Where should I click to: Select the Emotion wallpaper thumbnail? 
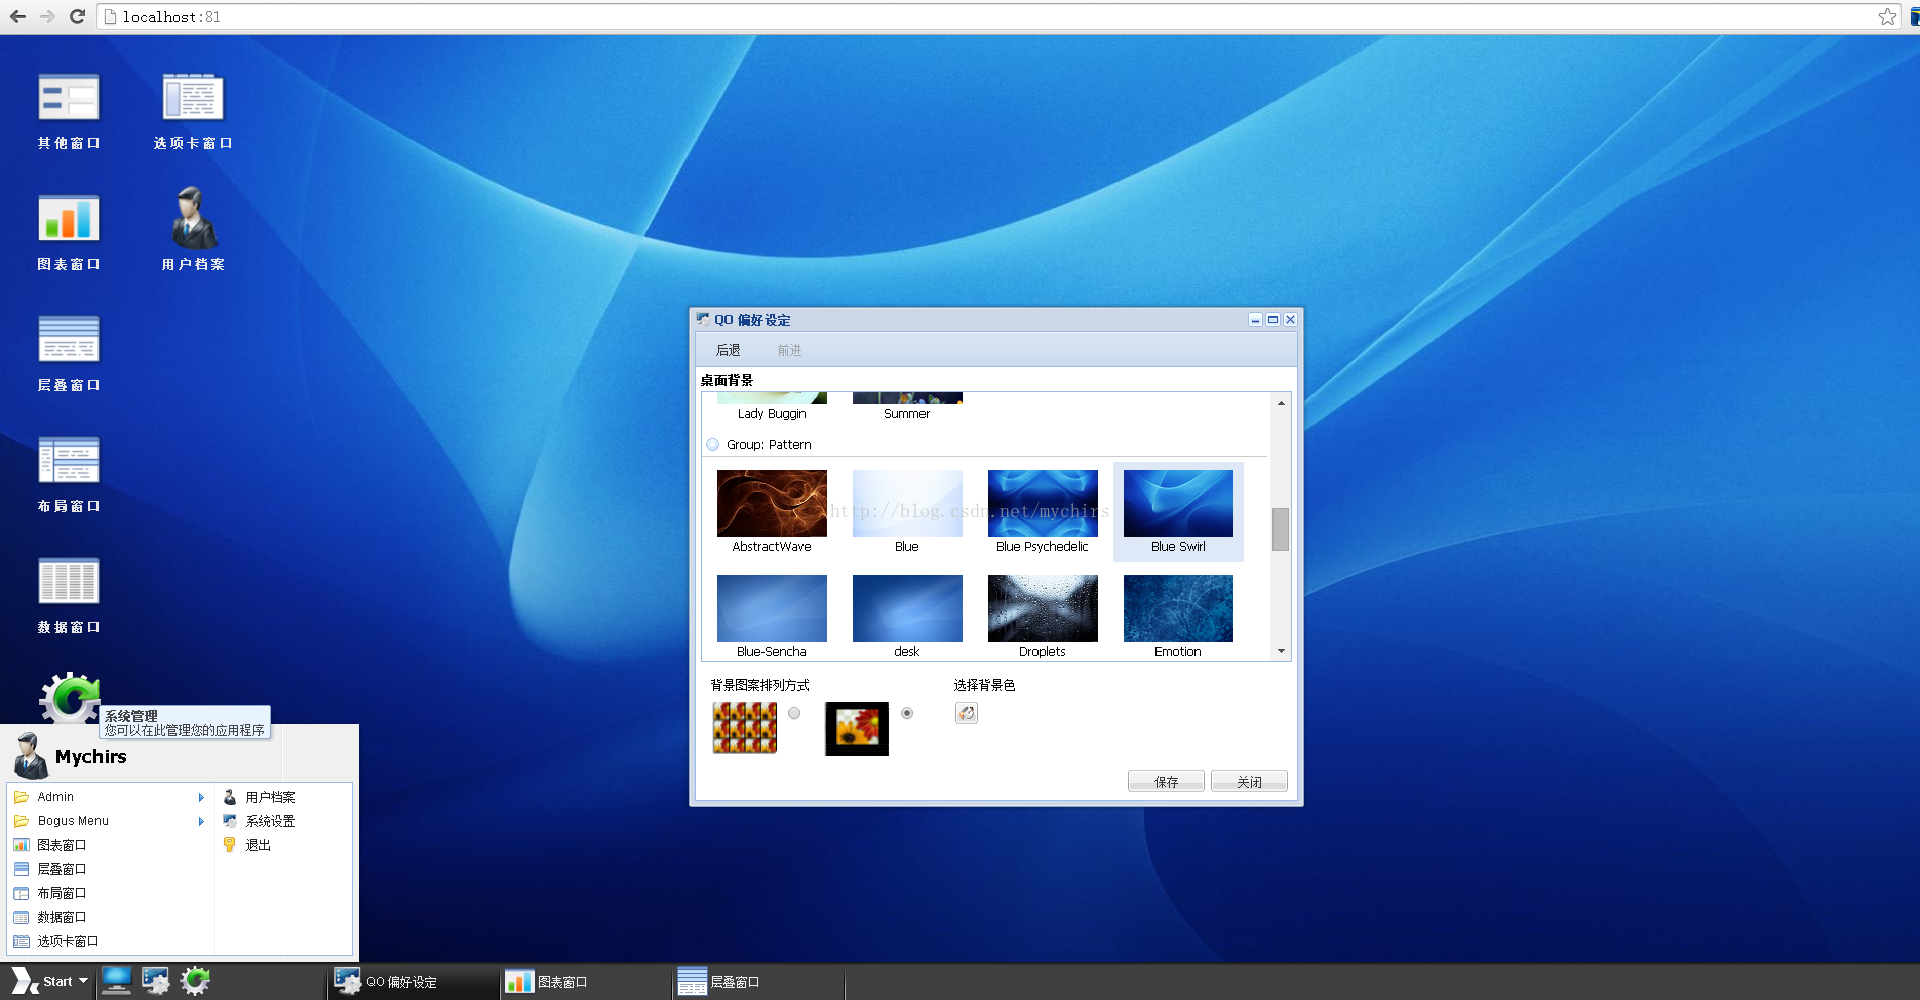tap(1178, 616)
